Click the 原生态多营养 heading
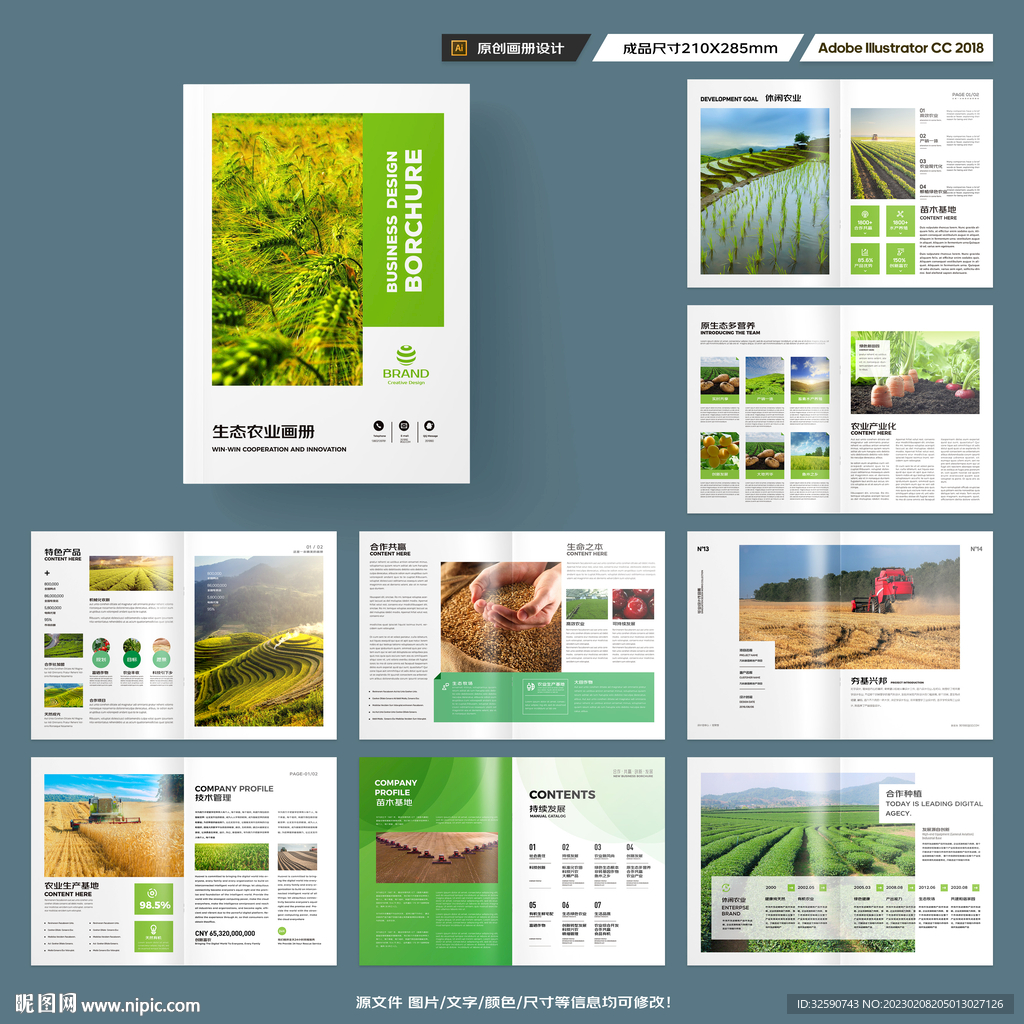The height and width of the screenshot is (1024, 1024). [x=728, y=325]
